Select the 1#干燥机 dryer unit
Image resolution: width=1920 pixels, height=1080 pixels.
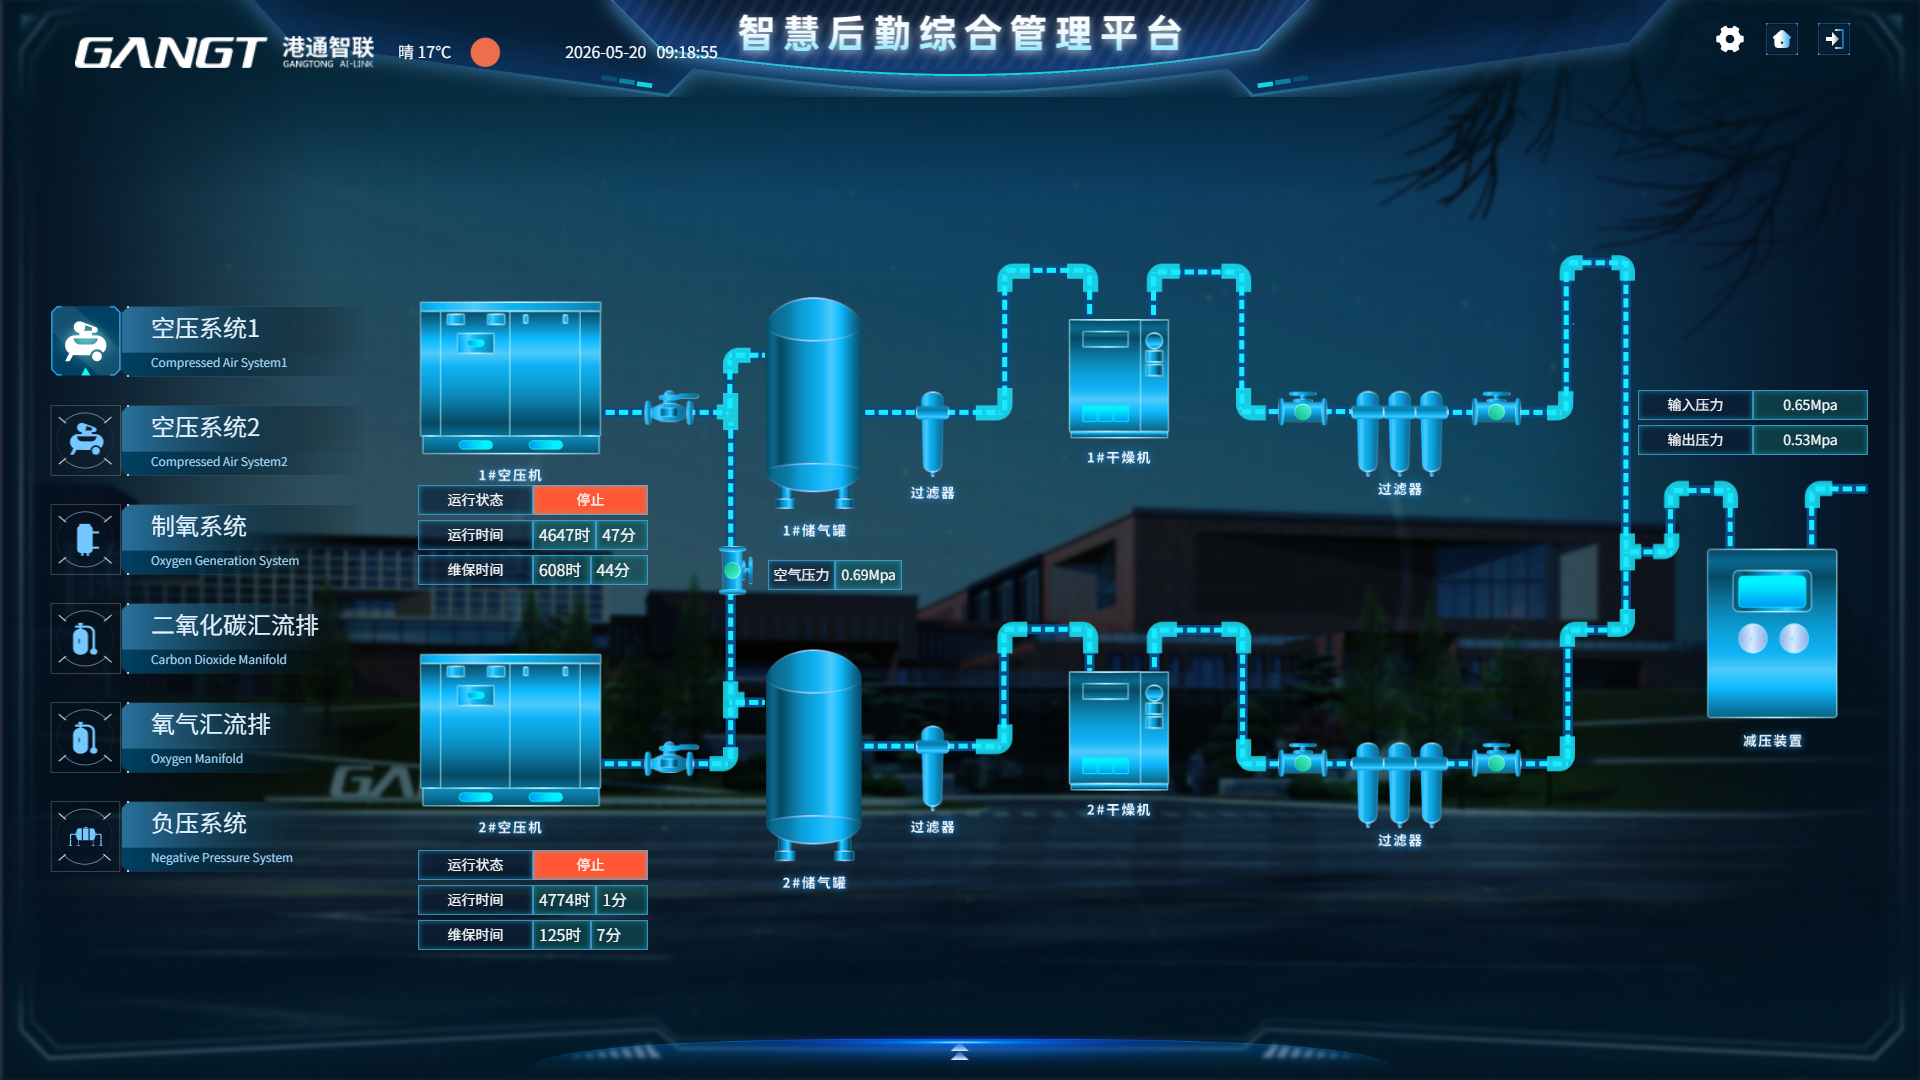[x=1118, y=378]
